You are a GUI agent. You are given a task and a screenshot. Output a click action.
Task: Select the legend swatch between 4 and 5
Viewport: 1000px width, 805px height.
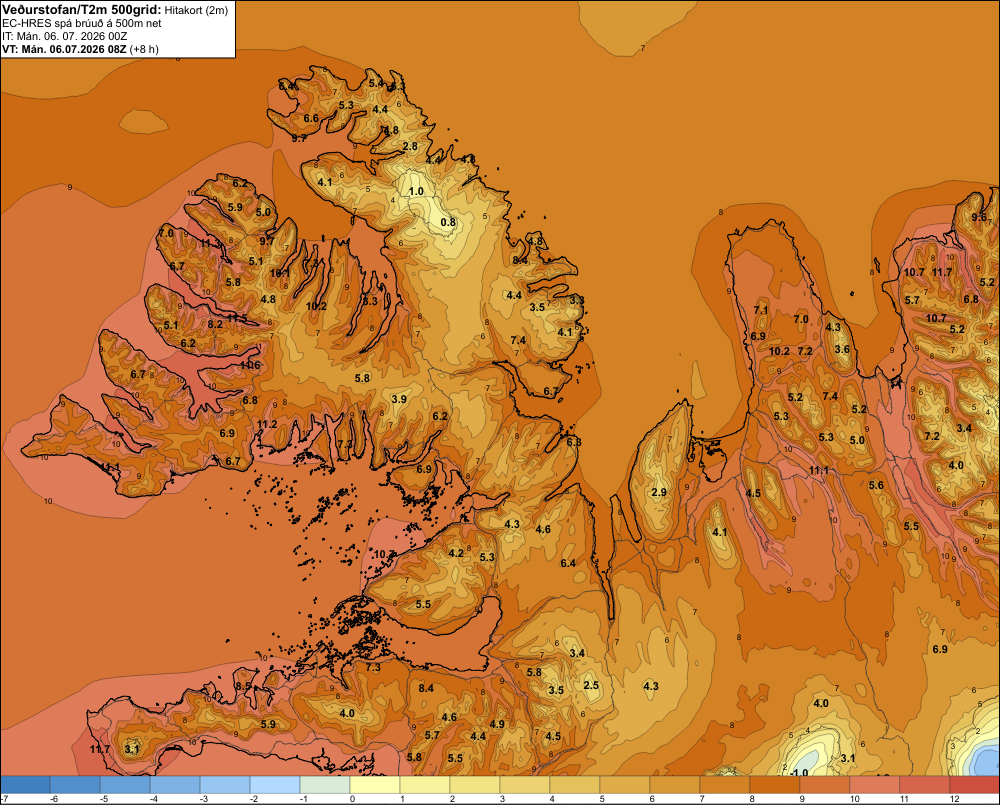tap(575, 785)
